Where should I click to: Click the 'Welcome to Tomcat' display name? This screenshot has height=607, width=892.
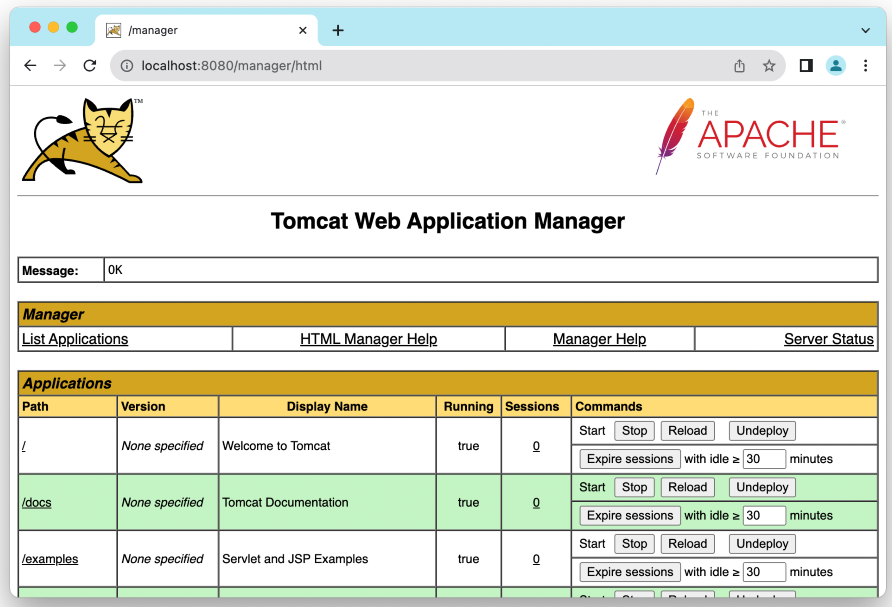tap(276, 446)
